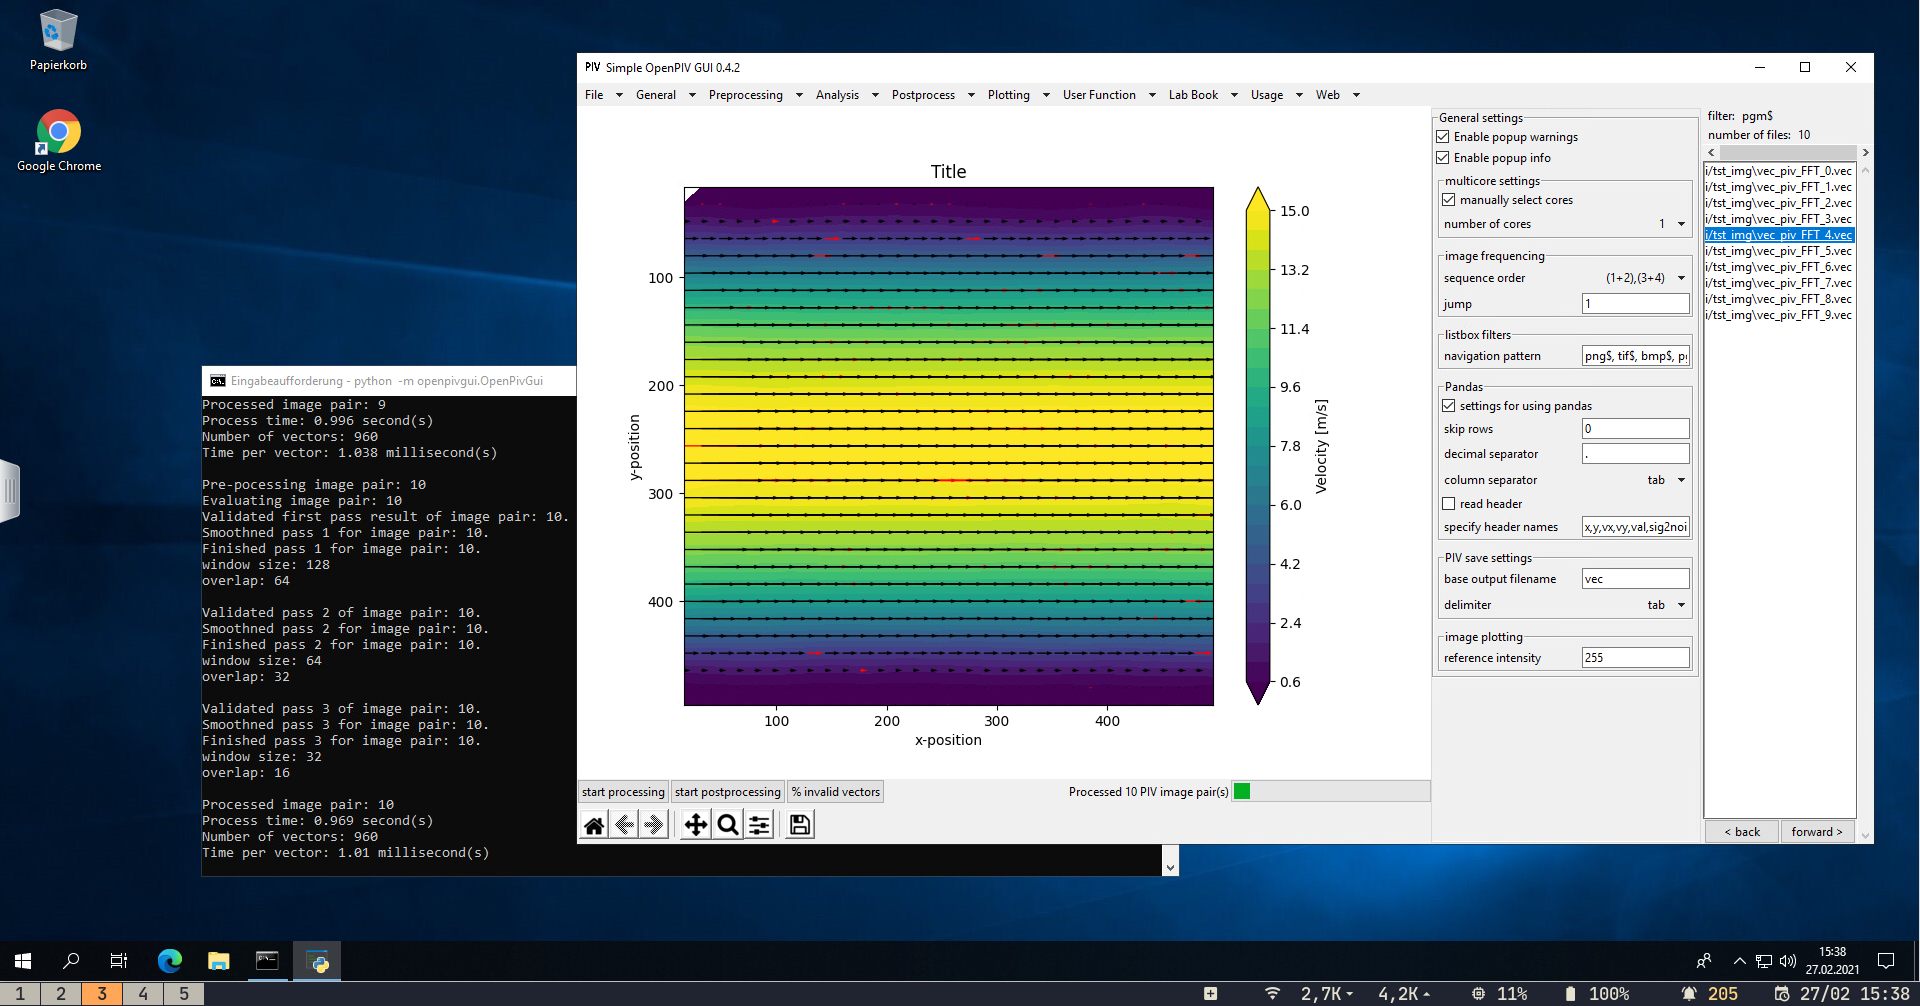1920x1006 pixels.
Task: Select the Zoom magnifier tool
Action: point(727,824)
